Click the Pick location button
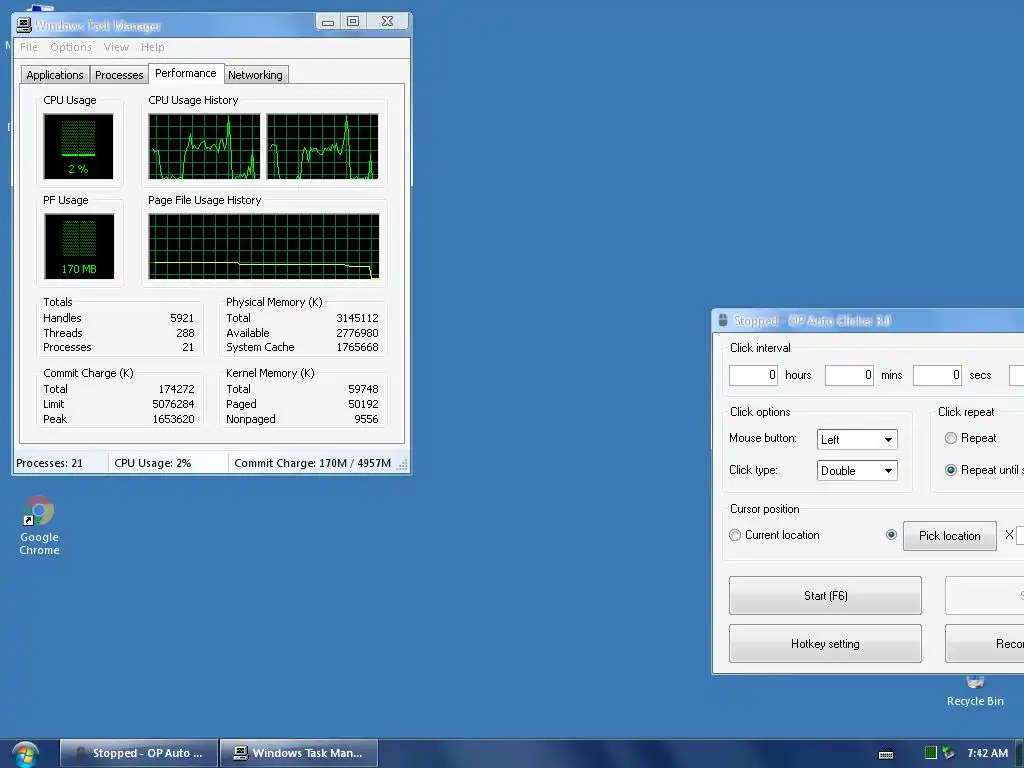This screenshot has width=1024, height=768. 950,536
